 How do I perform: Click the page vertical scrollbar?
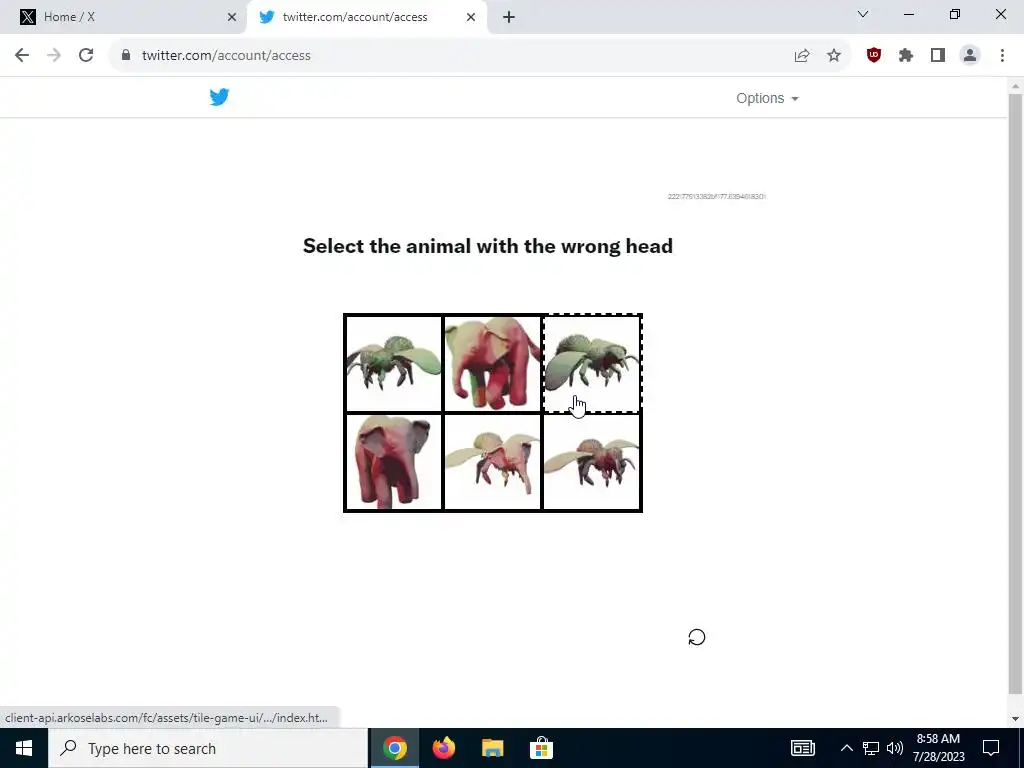pyautogui.click(x=1015, y=392)
